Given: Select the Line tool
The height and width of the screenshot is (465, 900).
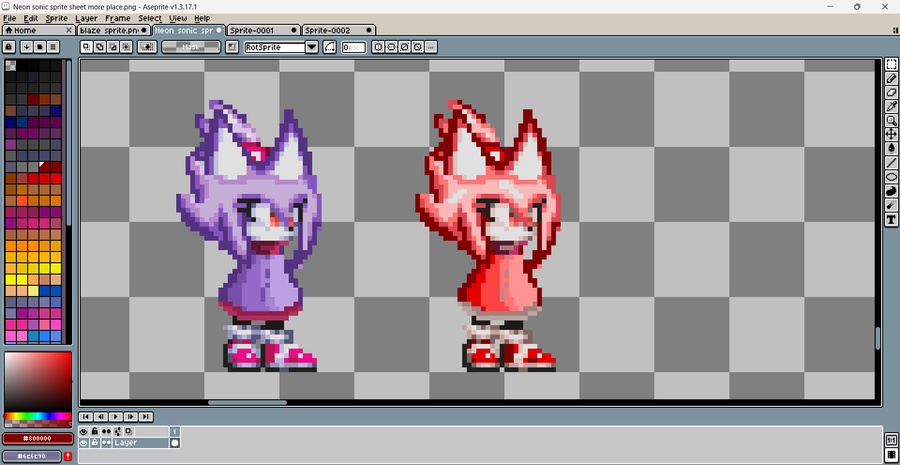Looking at the screenshot, I should click(x=891, y=162).
